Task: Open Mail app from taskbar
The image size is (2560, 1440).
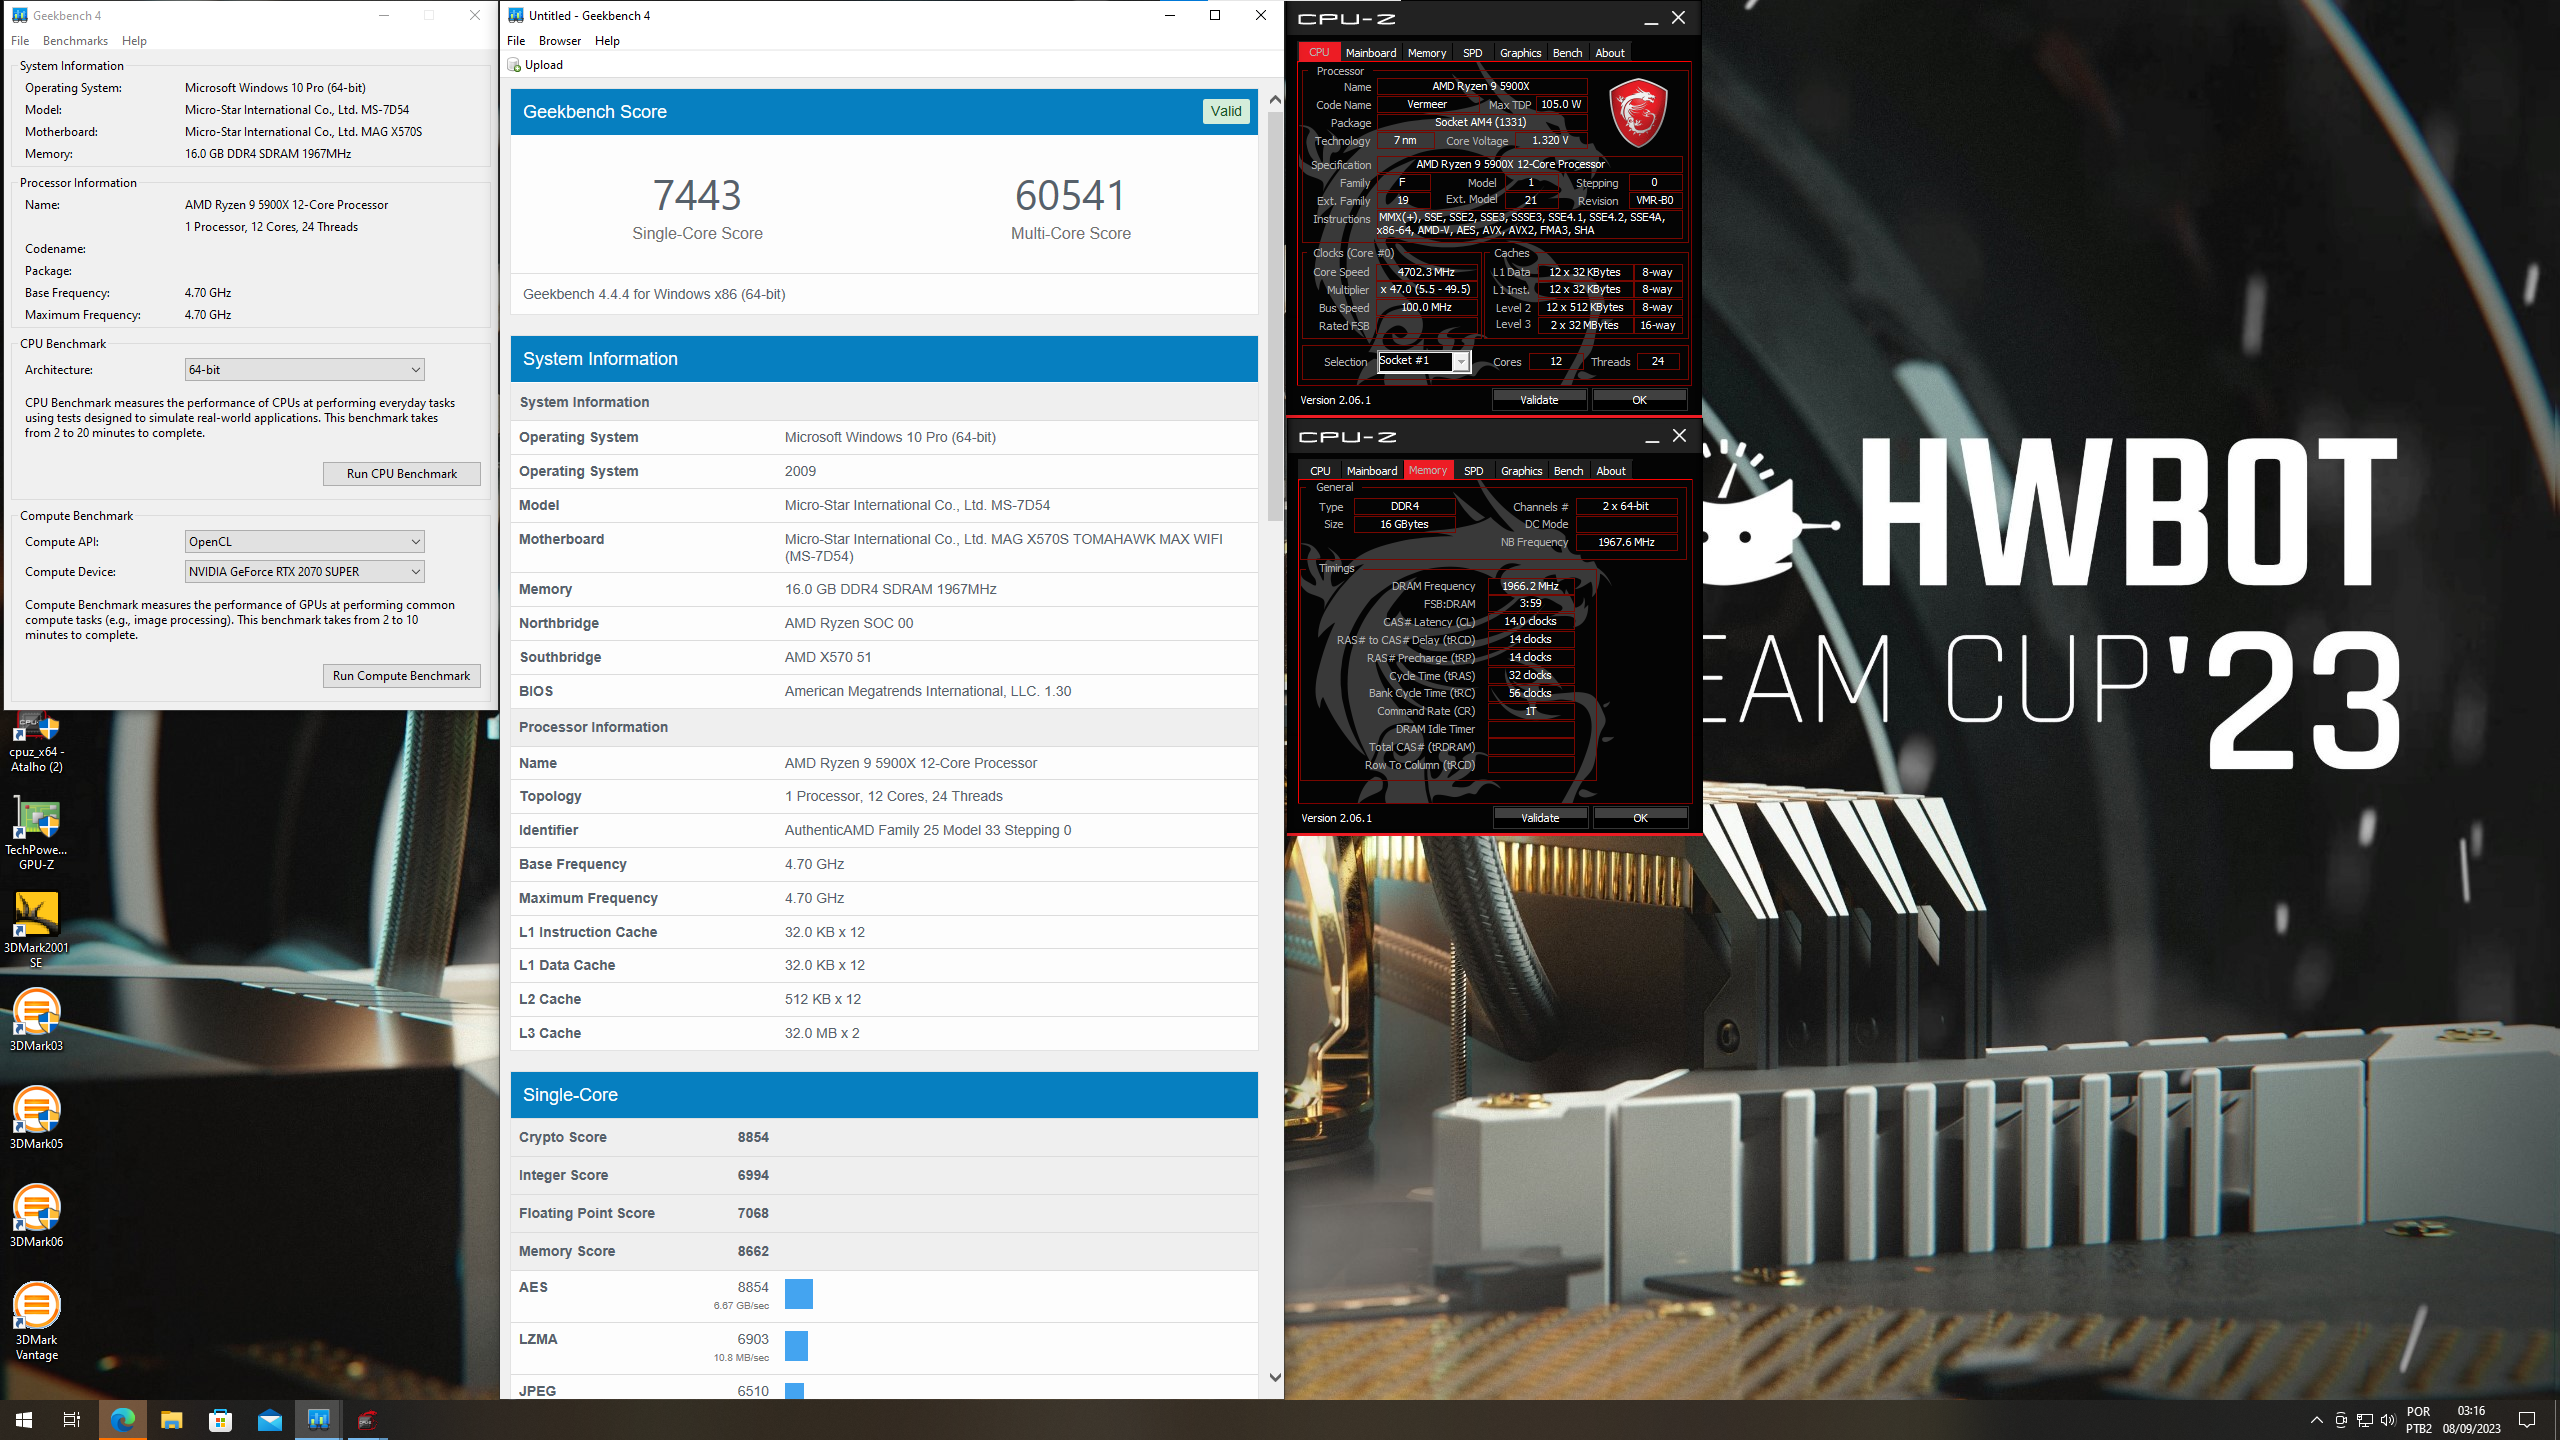Action: [270, 1420]
